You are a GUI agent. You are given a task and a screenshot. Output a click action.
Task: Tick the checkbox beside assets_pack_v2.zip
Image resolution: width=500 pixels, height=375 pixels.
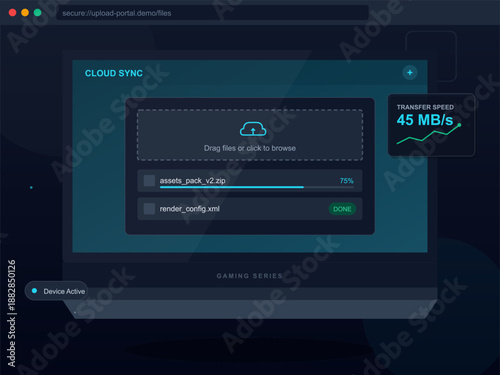[x=149, y=181]
